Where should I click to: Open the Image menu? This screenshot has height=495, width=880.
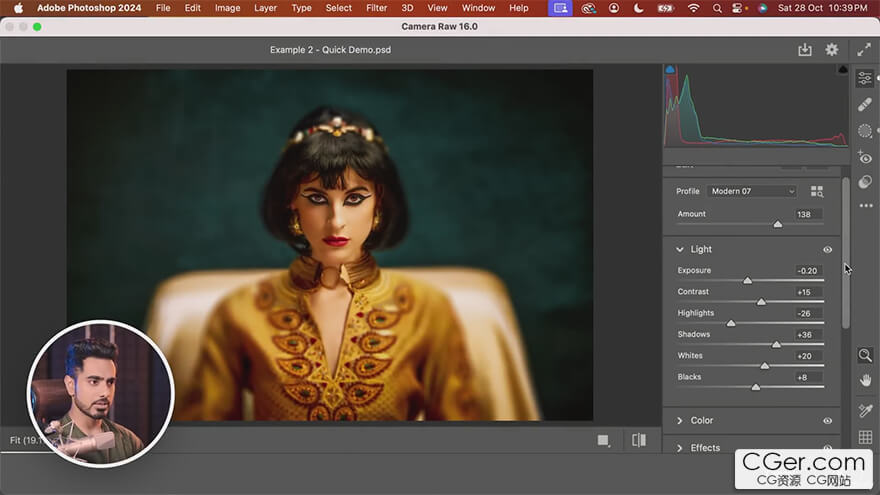(227, 8)
